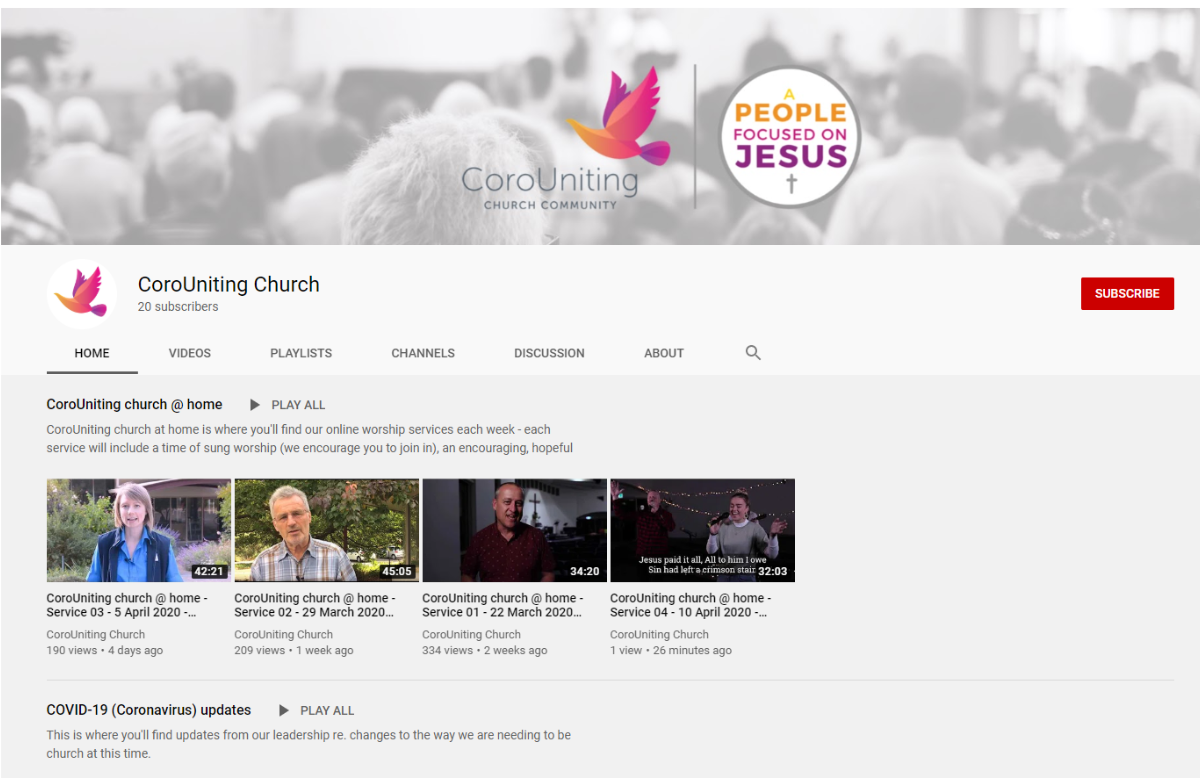
Task: Open the 'CoroUniting church @ home' section title
Action: pos(134,404)
